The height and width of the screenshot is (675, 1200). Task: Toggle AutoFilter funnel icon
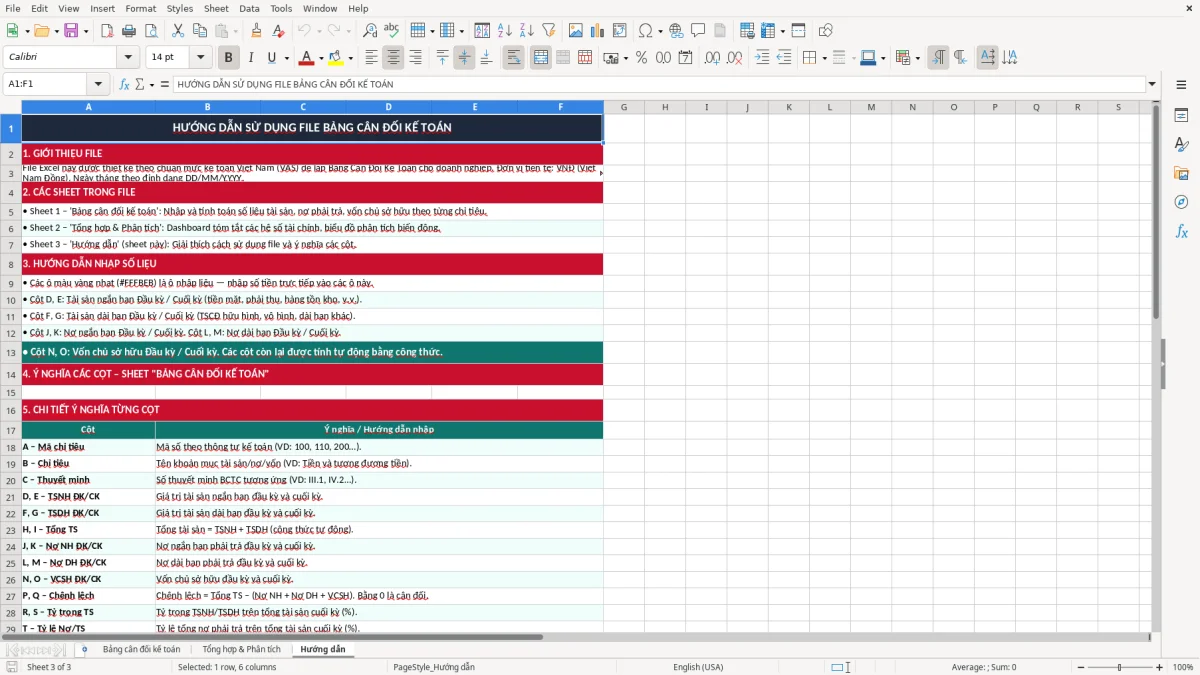coord(548,31)
